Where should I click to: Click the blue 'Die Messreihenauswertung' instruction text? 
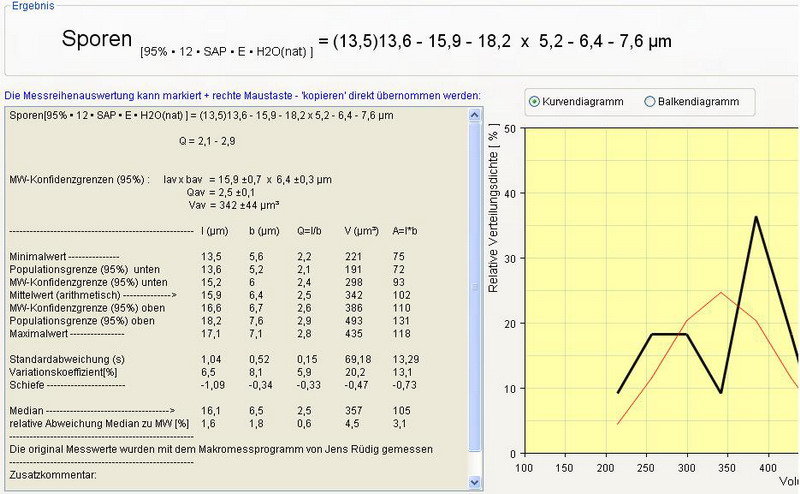point(242,96)
